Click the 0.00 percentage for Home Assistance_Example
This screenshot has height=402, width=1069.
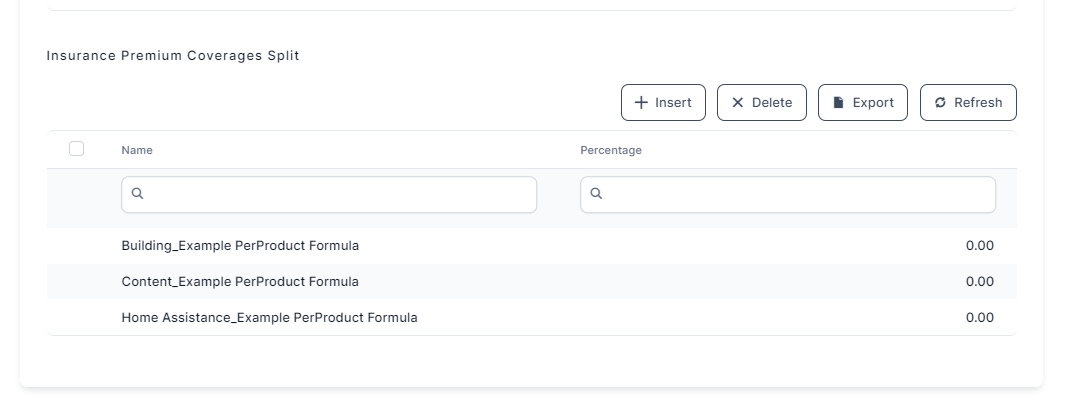[980, 318]
